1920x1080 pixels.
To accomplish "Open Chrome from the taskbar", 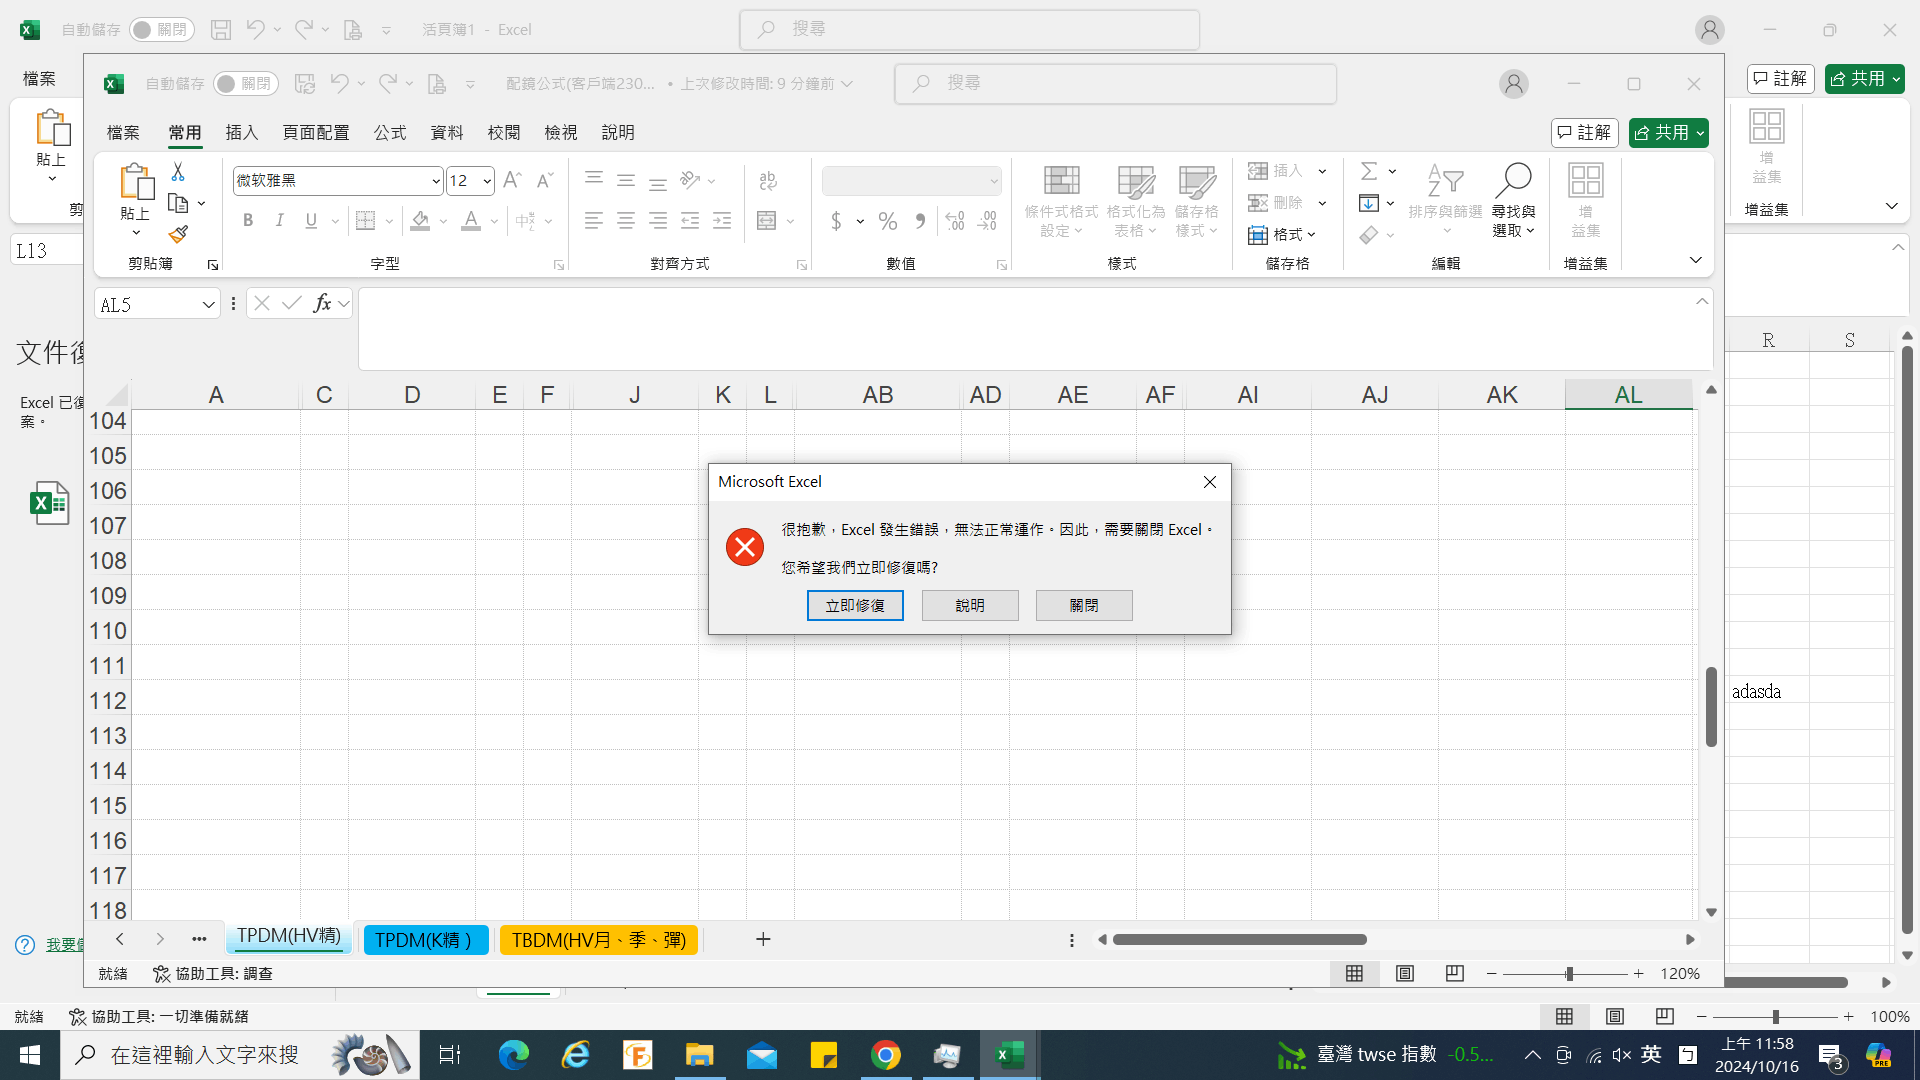I will point(885,1055).
